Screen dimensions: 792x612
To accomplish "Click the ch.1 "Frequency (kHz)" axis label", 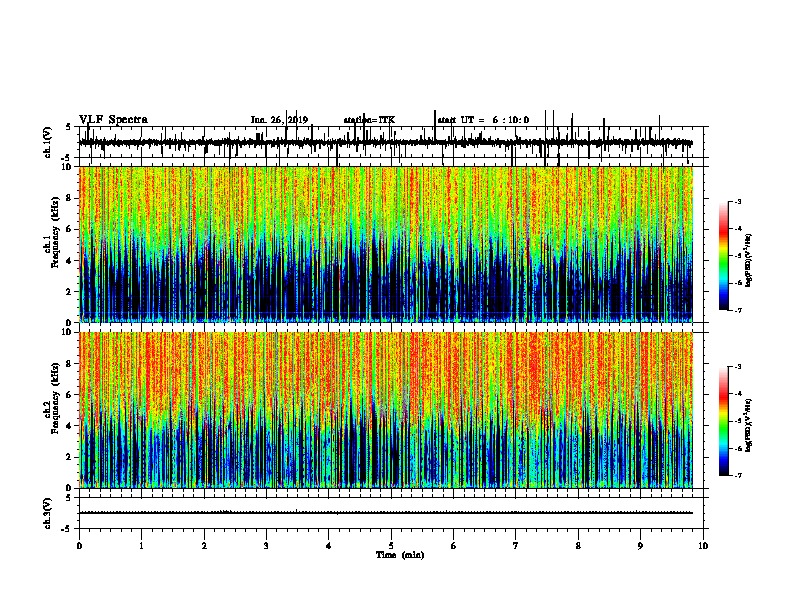I will tap(55, 233).
